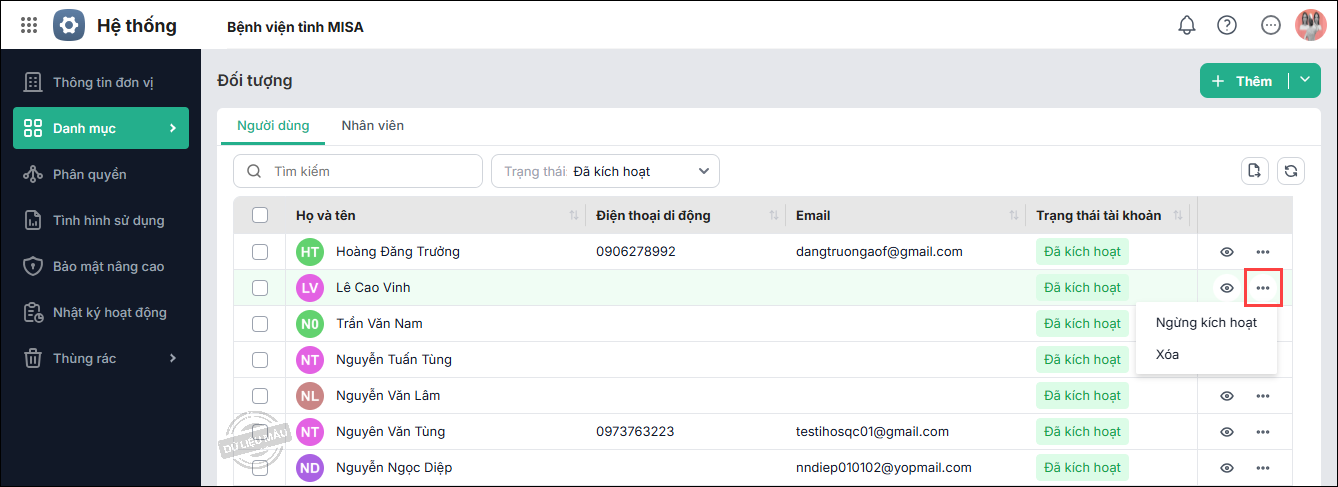Open more options for Lê Cao Vinh
Image resolution: width=1338 pixels, height=487 pixels.
pyautogui.click(x=1263, y=288)
